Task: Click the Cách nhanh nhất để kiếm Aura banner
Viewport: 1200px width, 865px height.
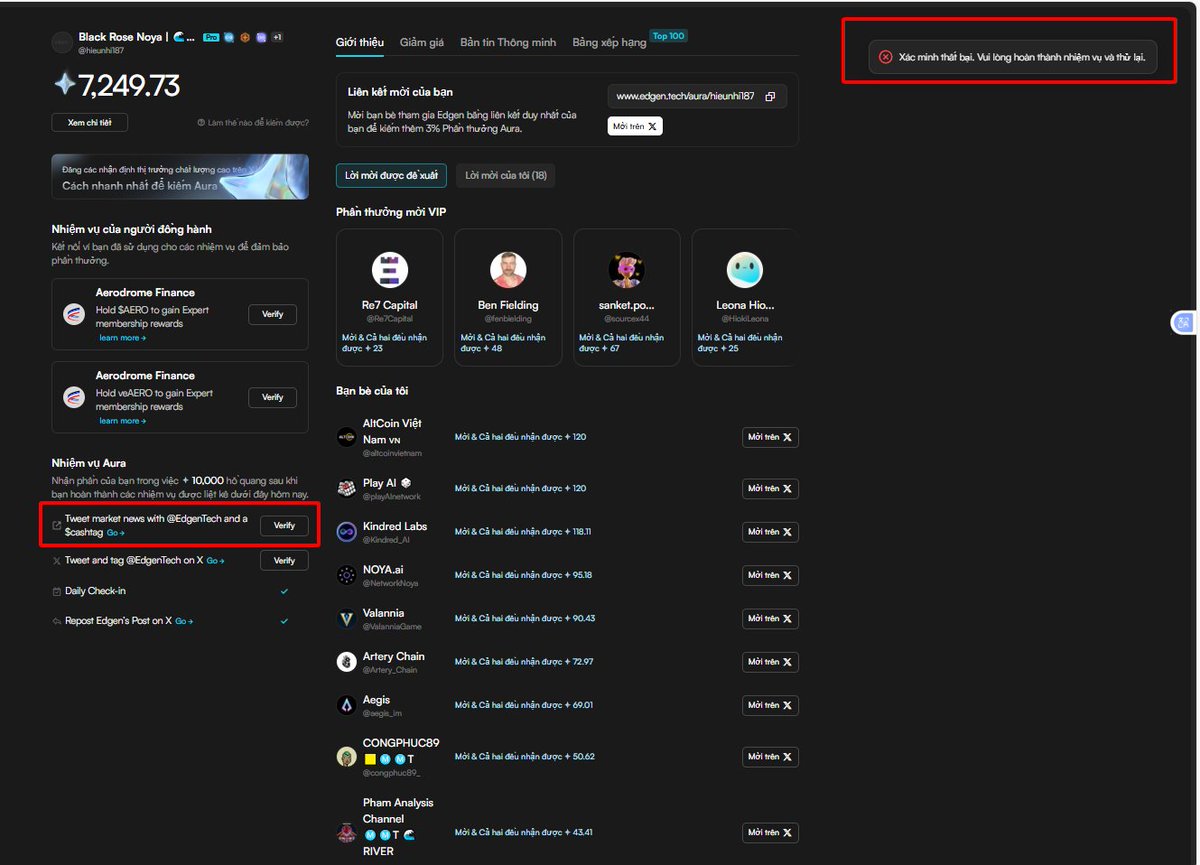Action: pos(180,177)
